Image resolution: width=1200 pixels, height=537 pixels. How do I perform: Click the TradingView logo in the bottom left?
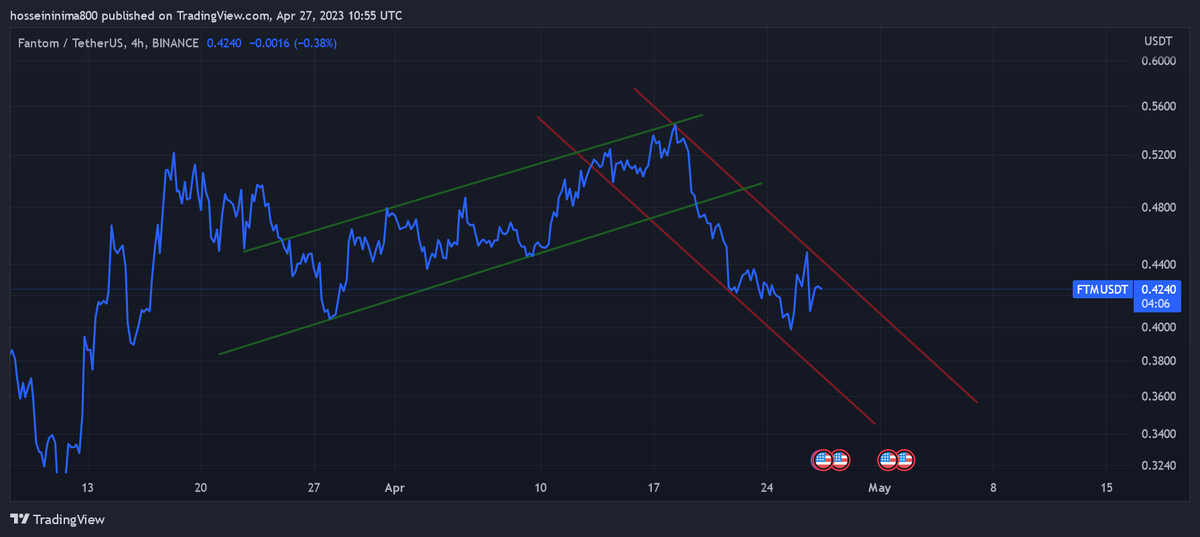pyautogui.click(x=56, y=519)
